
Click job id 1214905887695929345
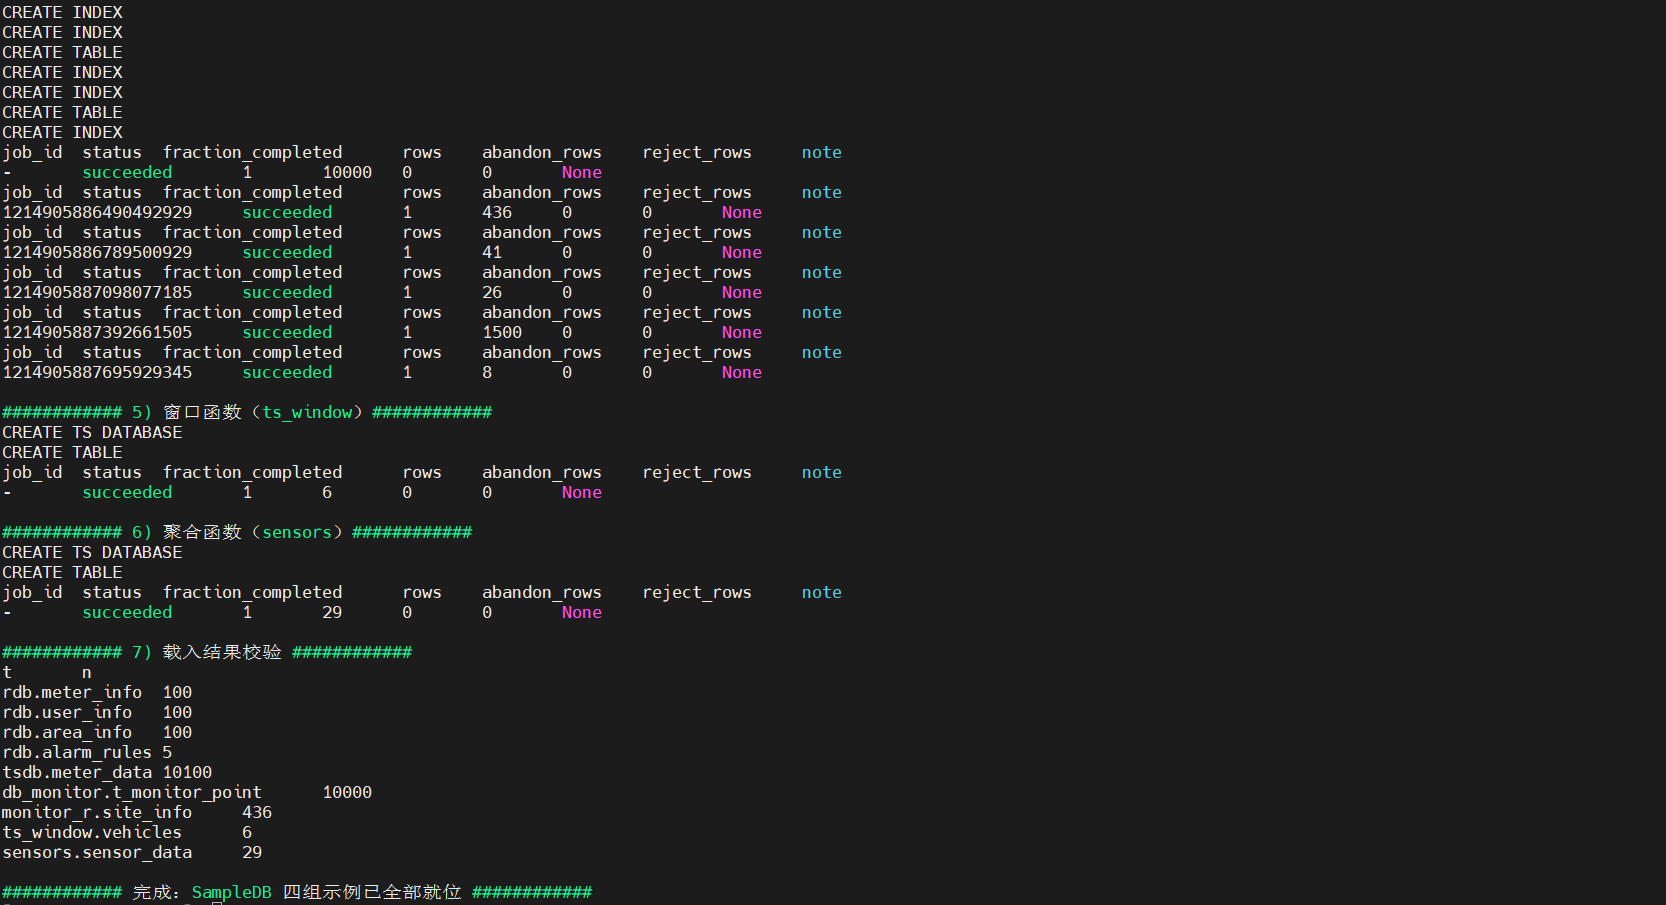[x=97, y=372]
